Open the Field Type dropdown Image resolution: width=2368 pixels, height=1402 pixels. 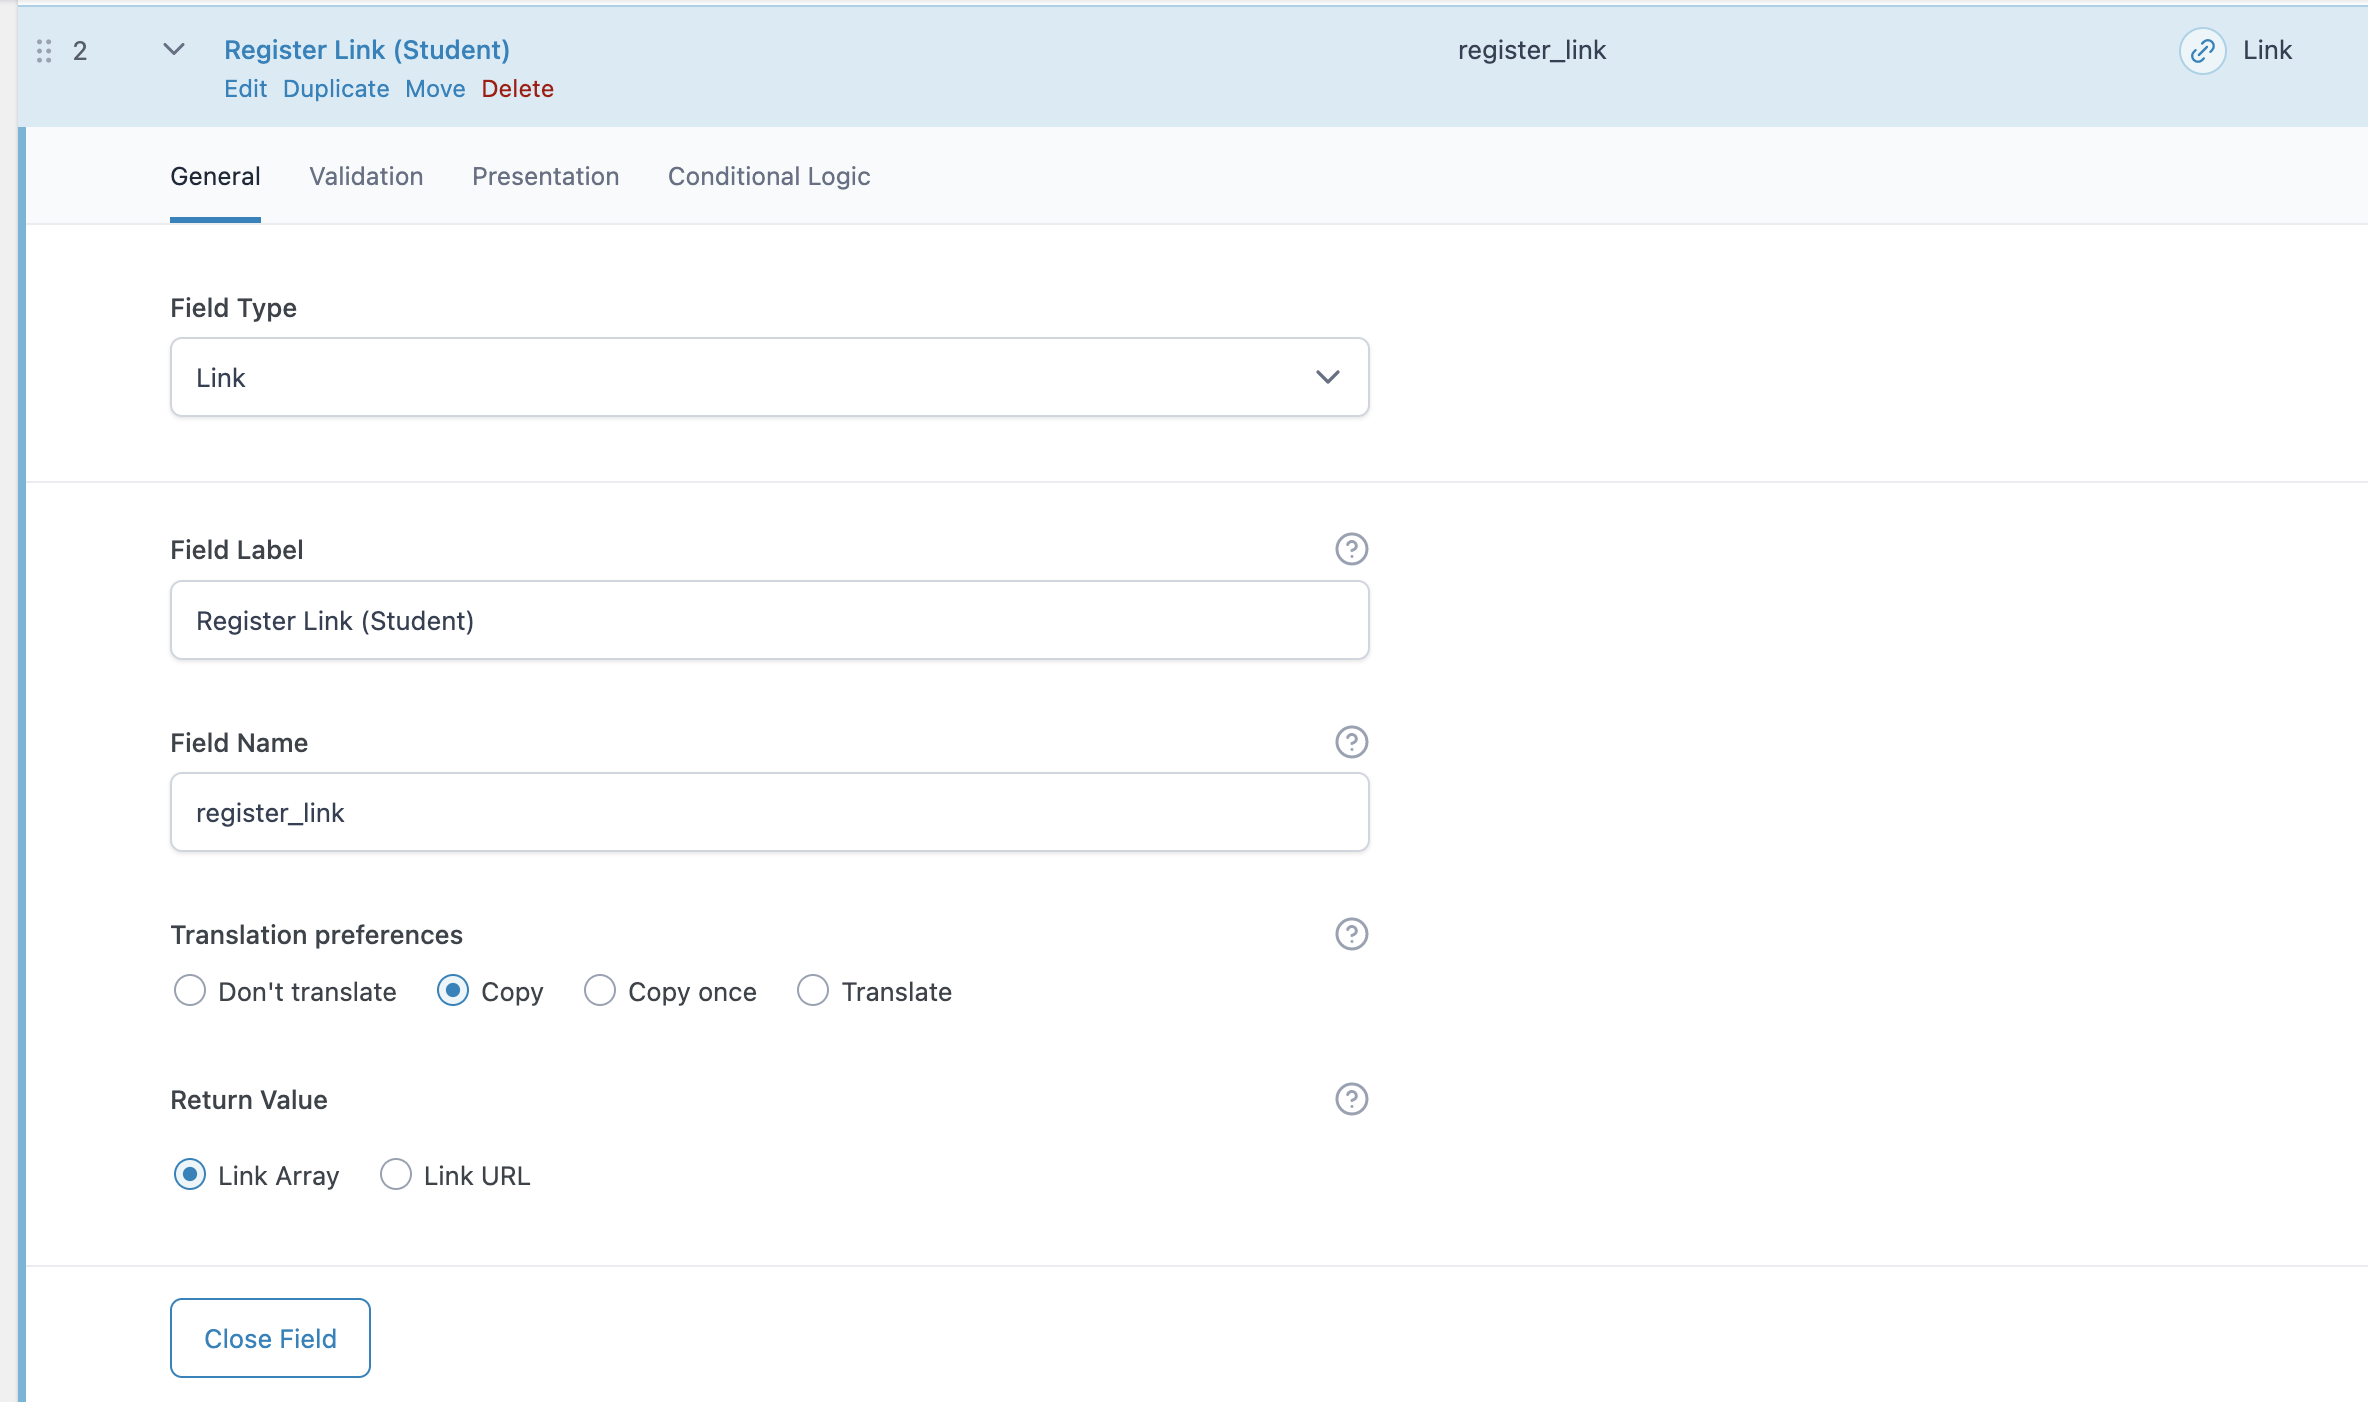[769, 377]
